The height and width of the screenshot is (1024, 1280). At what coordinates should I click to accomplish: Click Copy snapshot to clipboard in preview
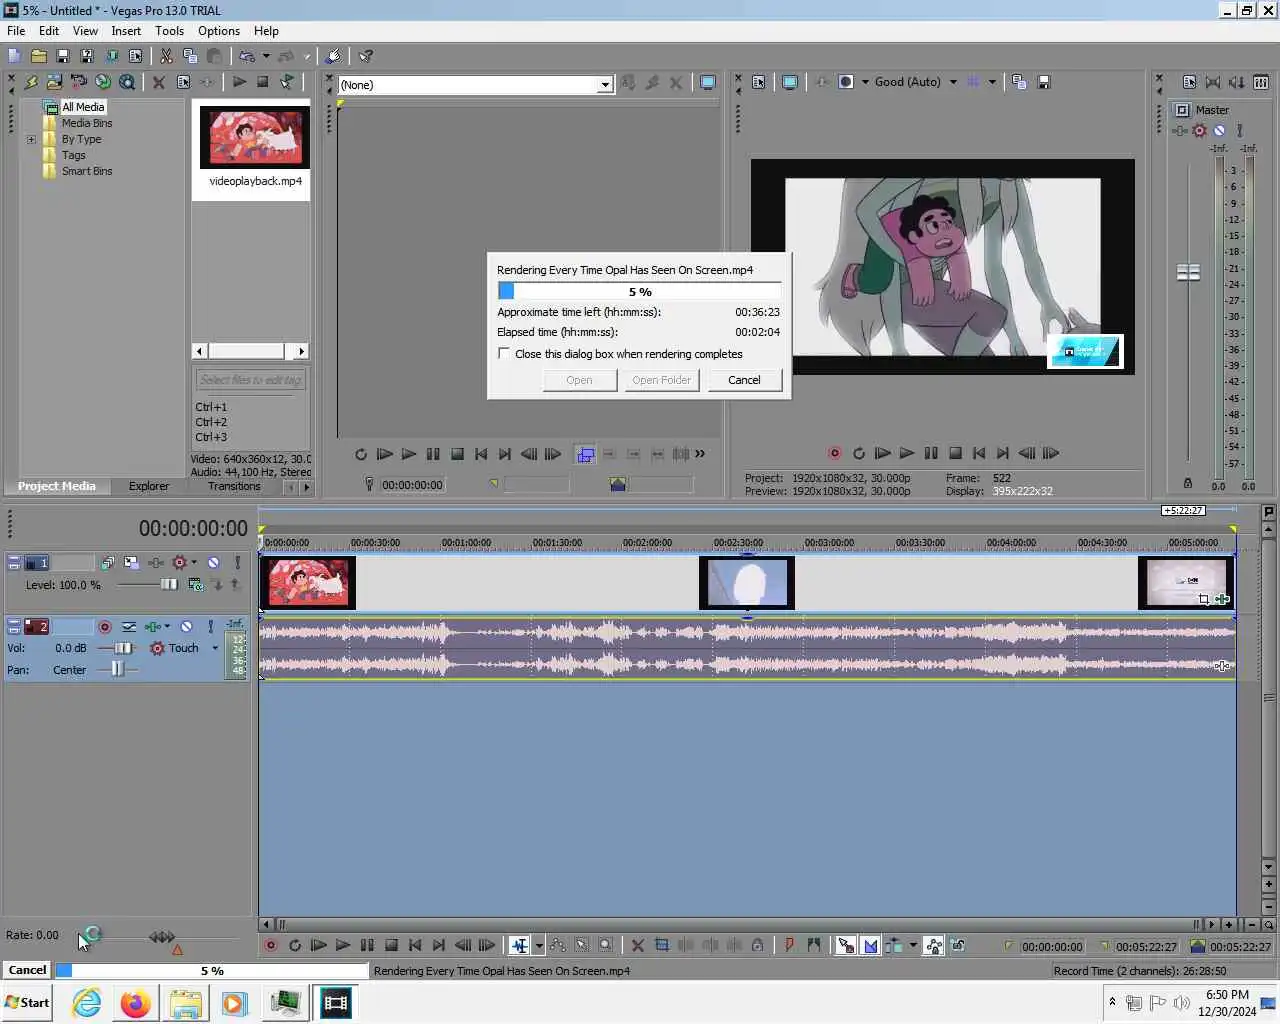click(1019, 82)
